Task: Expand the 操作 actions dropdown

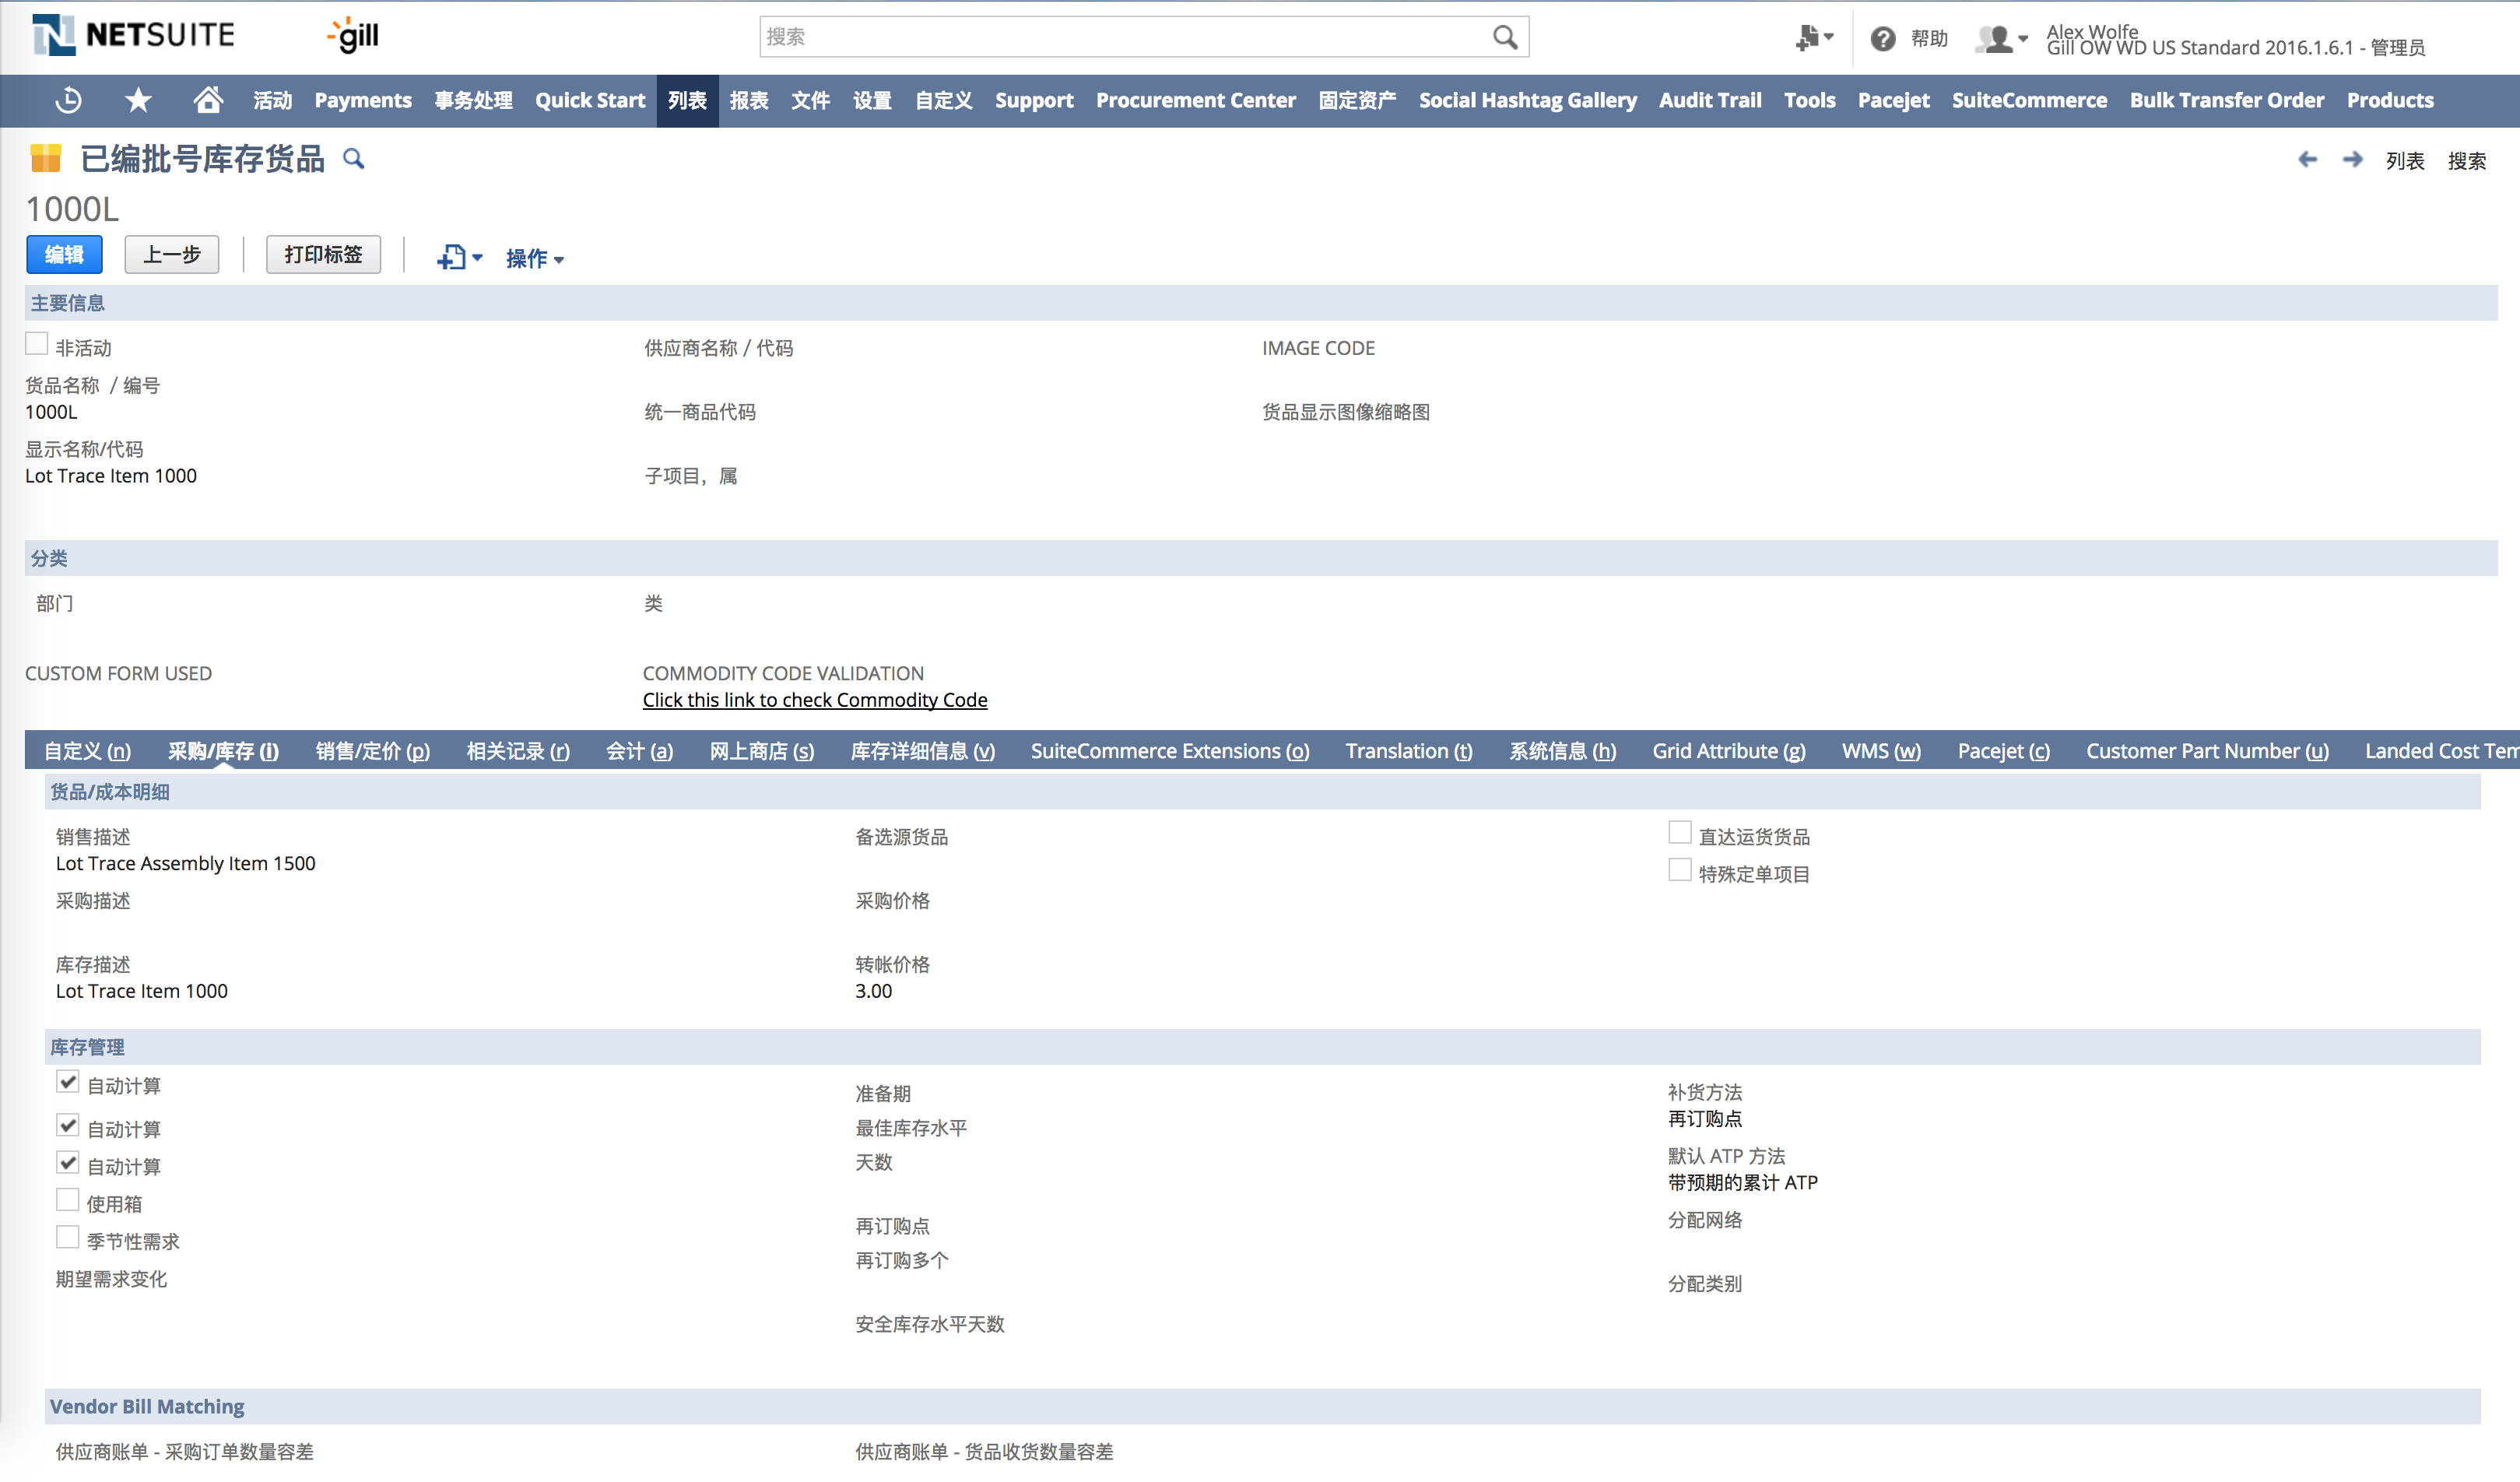Action: pos(534,258)
